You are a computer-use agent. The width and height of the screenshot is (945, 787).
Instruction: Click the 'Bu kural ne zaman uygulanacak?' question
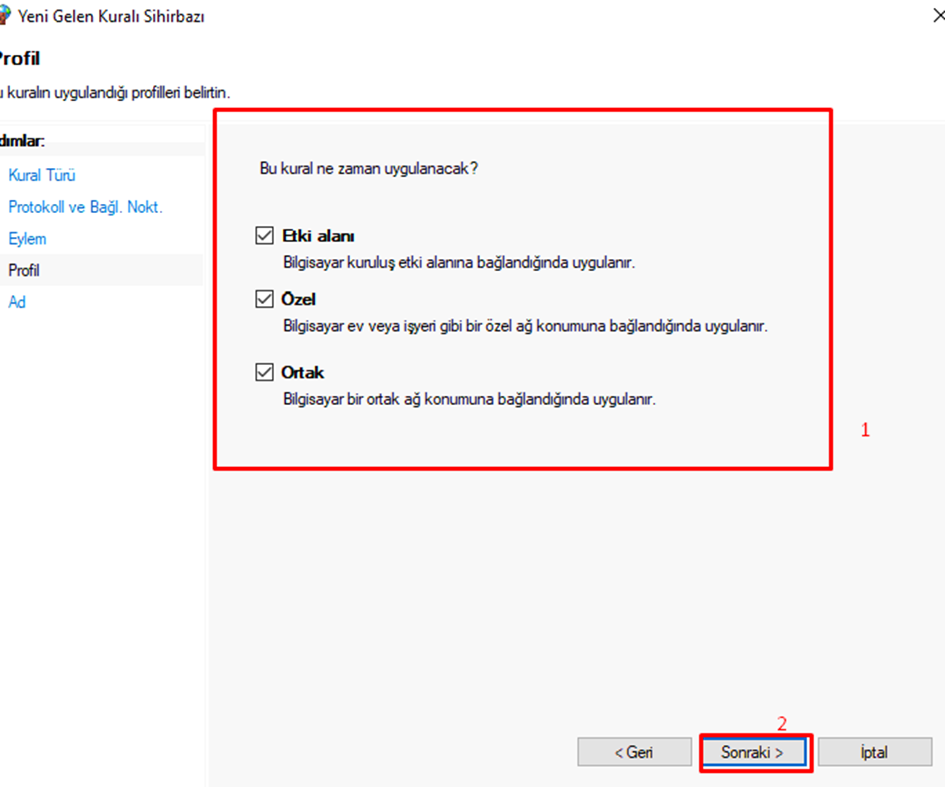coord(369,168)
